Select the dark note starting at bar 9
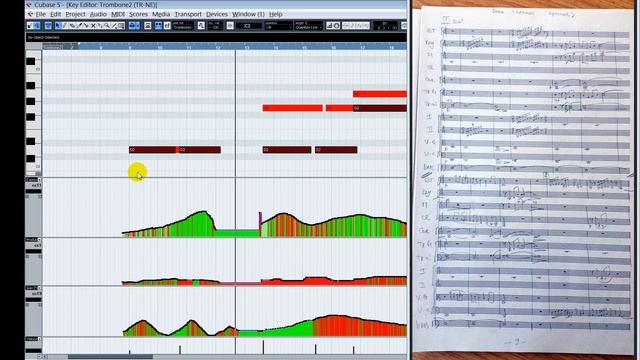Screen dimensions: 640x360 (153, 150)
